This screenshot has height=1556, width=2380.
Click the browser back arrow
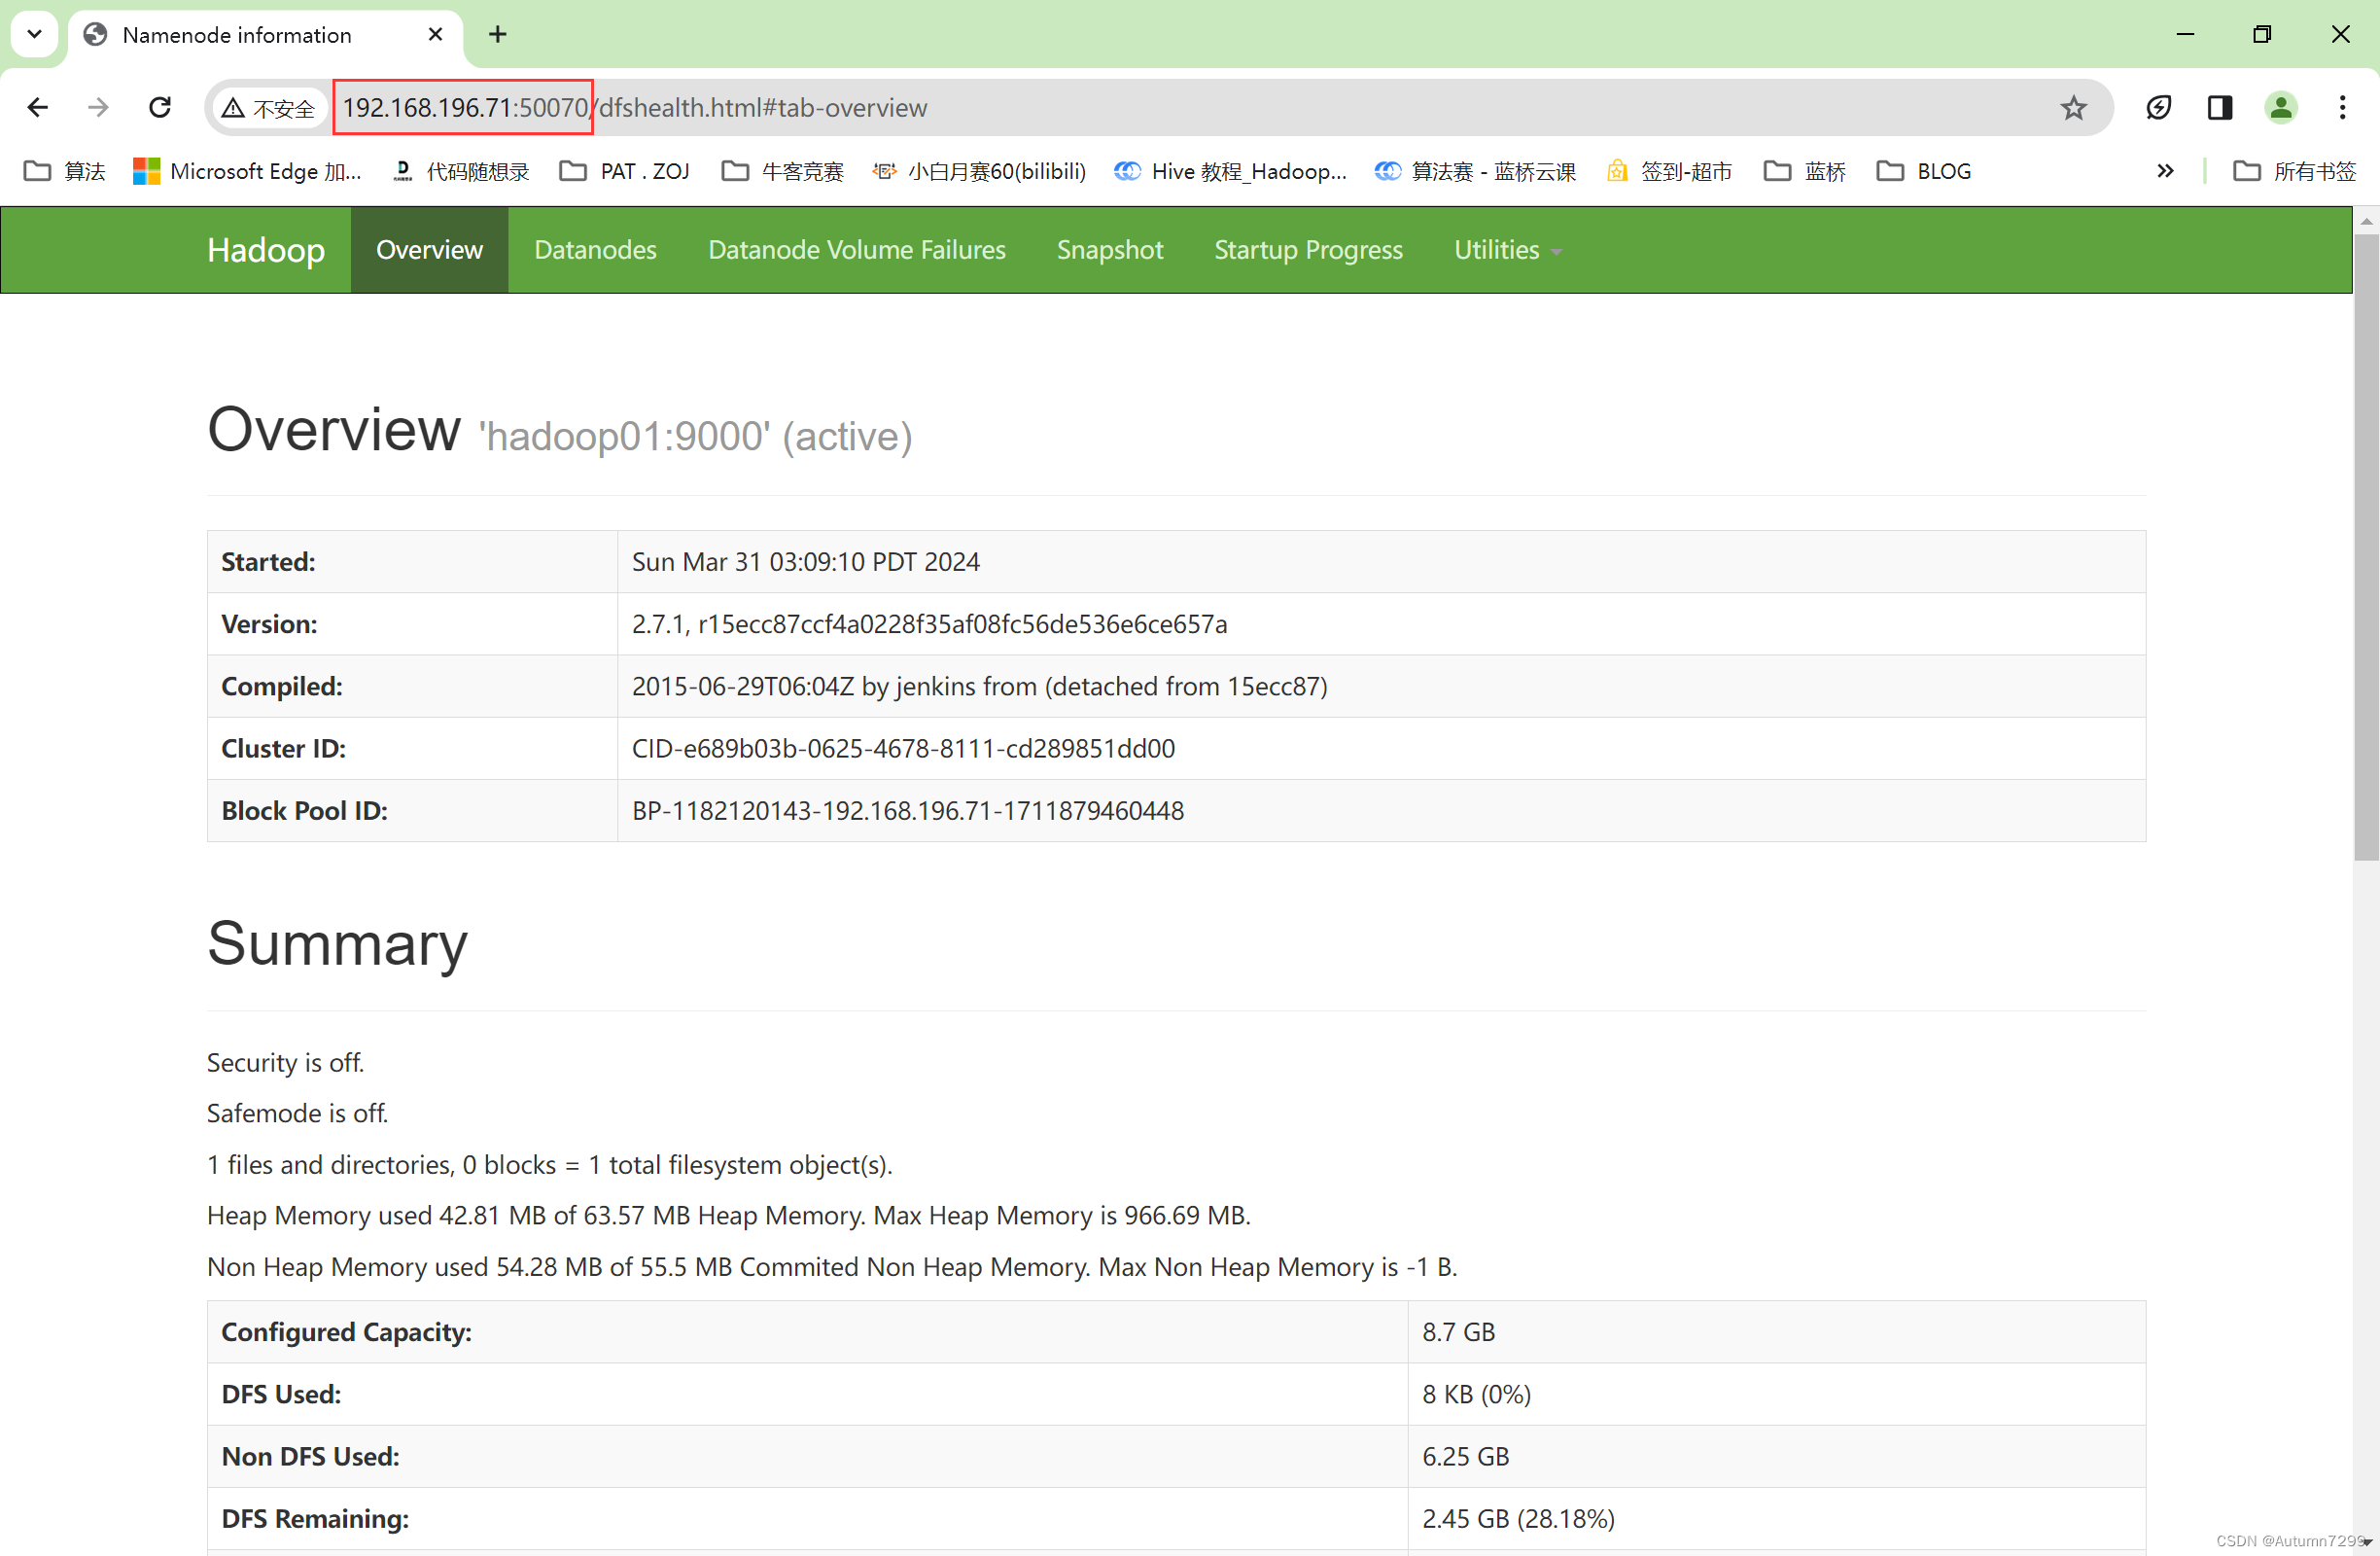tap(38, 107)
